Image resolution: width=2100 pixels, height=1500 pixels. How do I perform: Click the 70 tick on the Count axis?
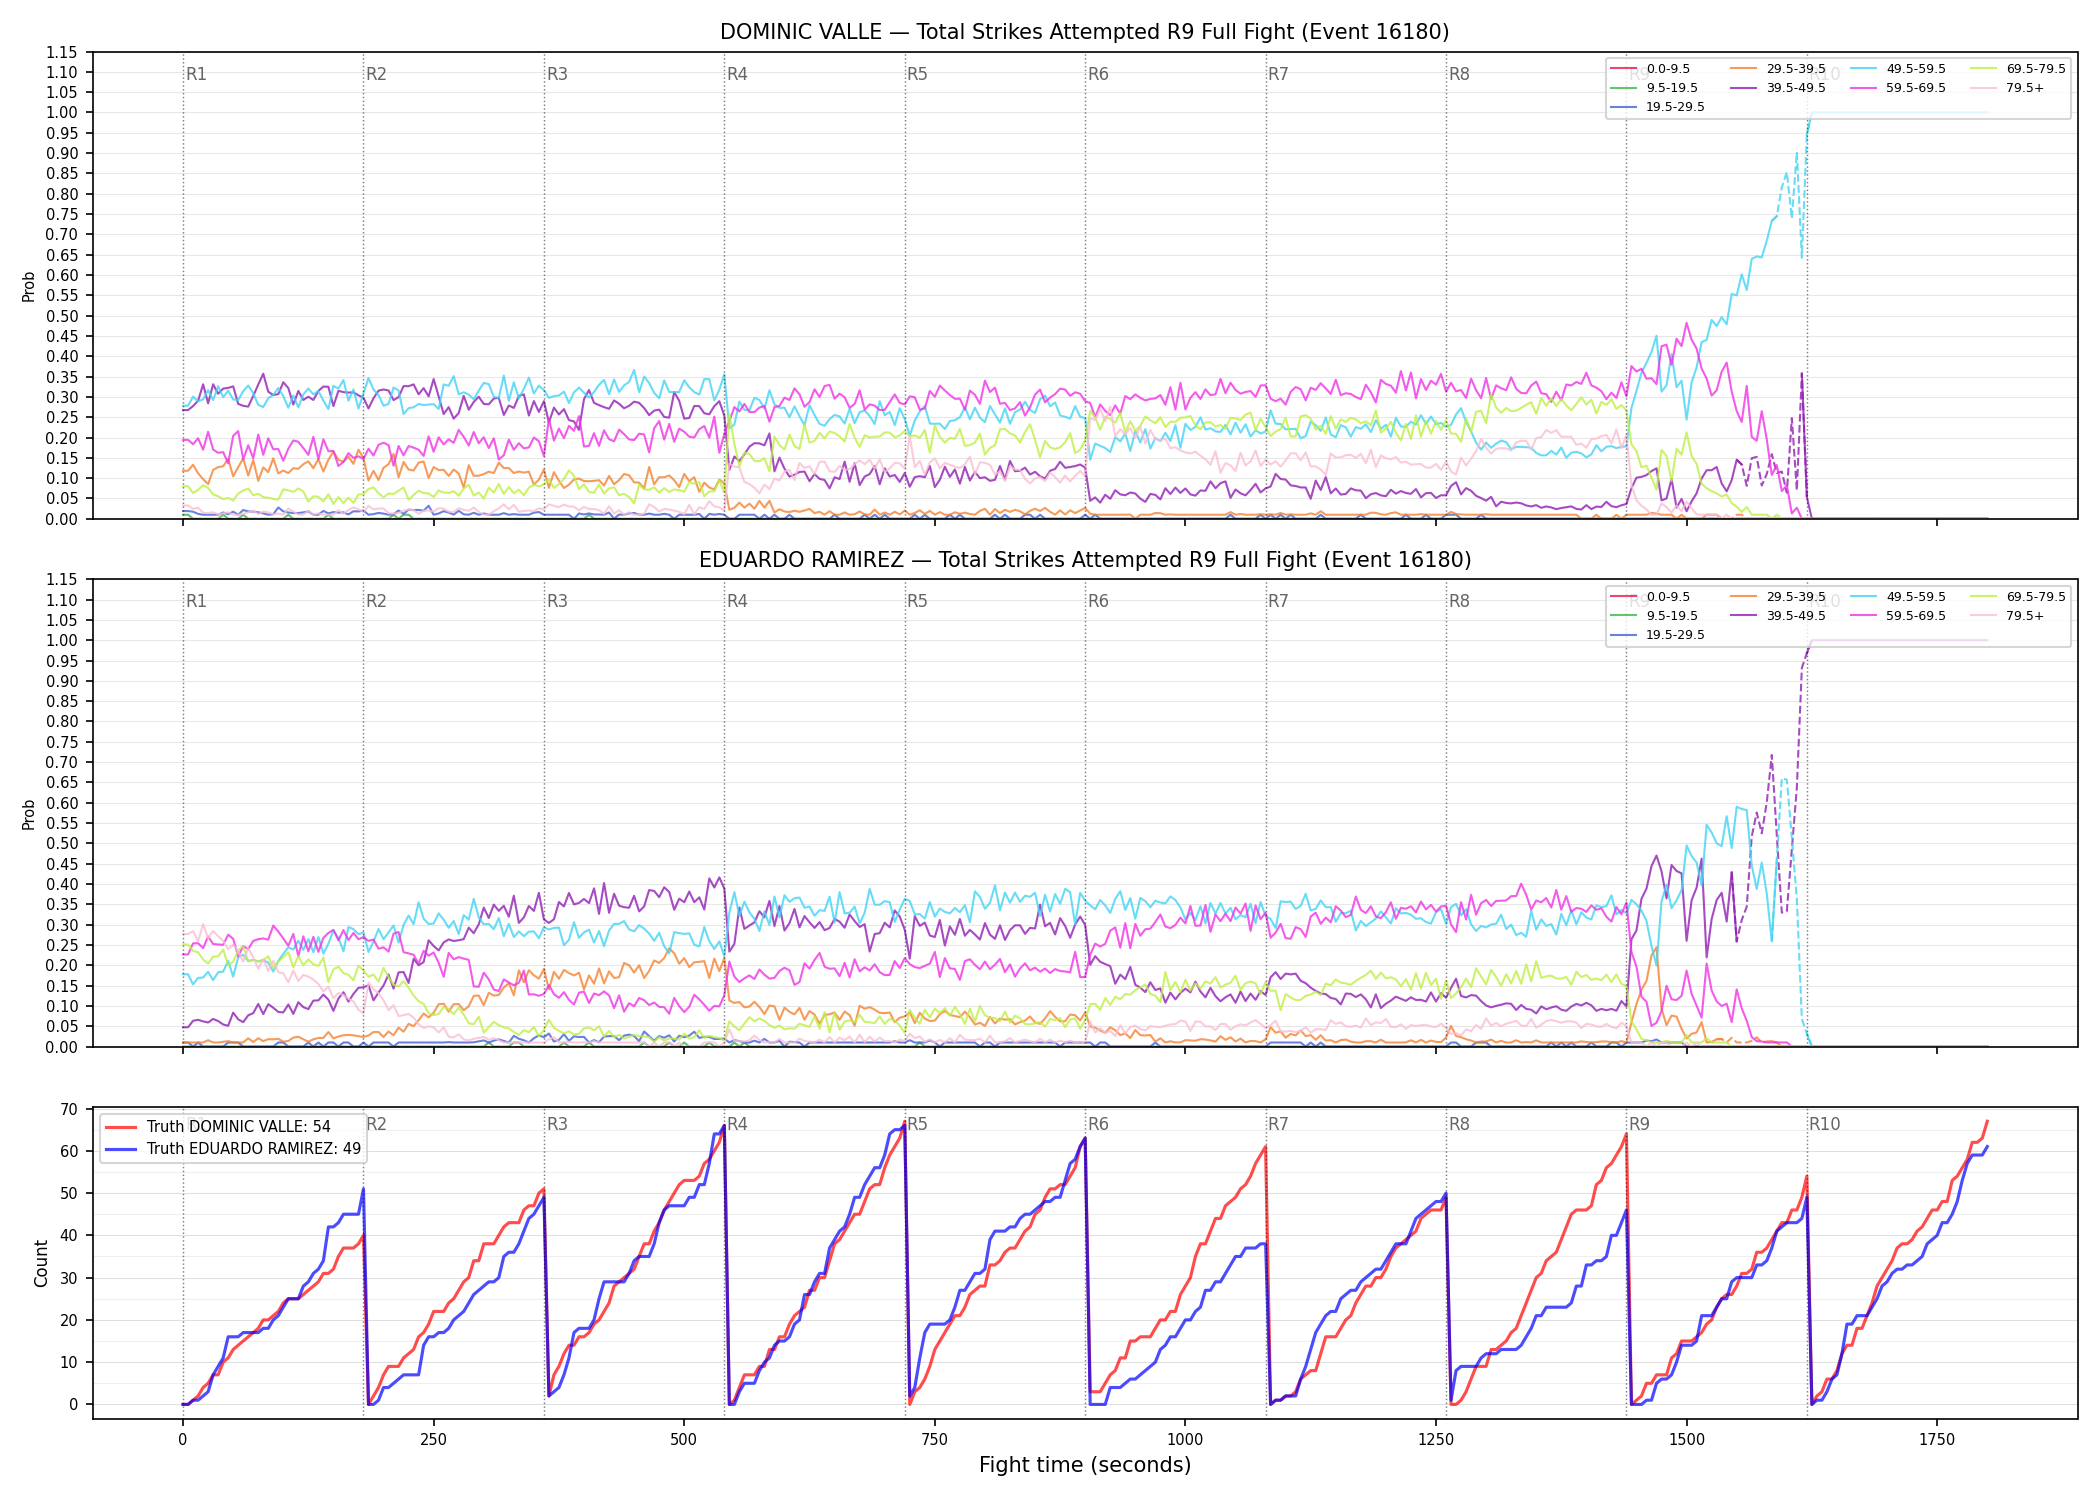69,1109
